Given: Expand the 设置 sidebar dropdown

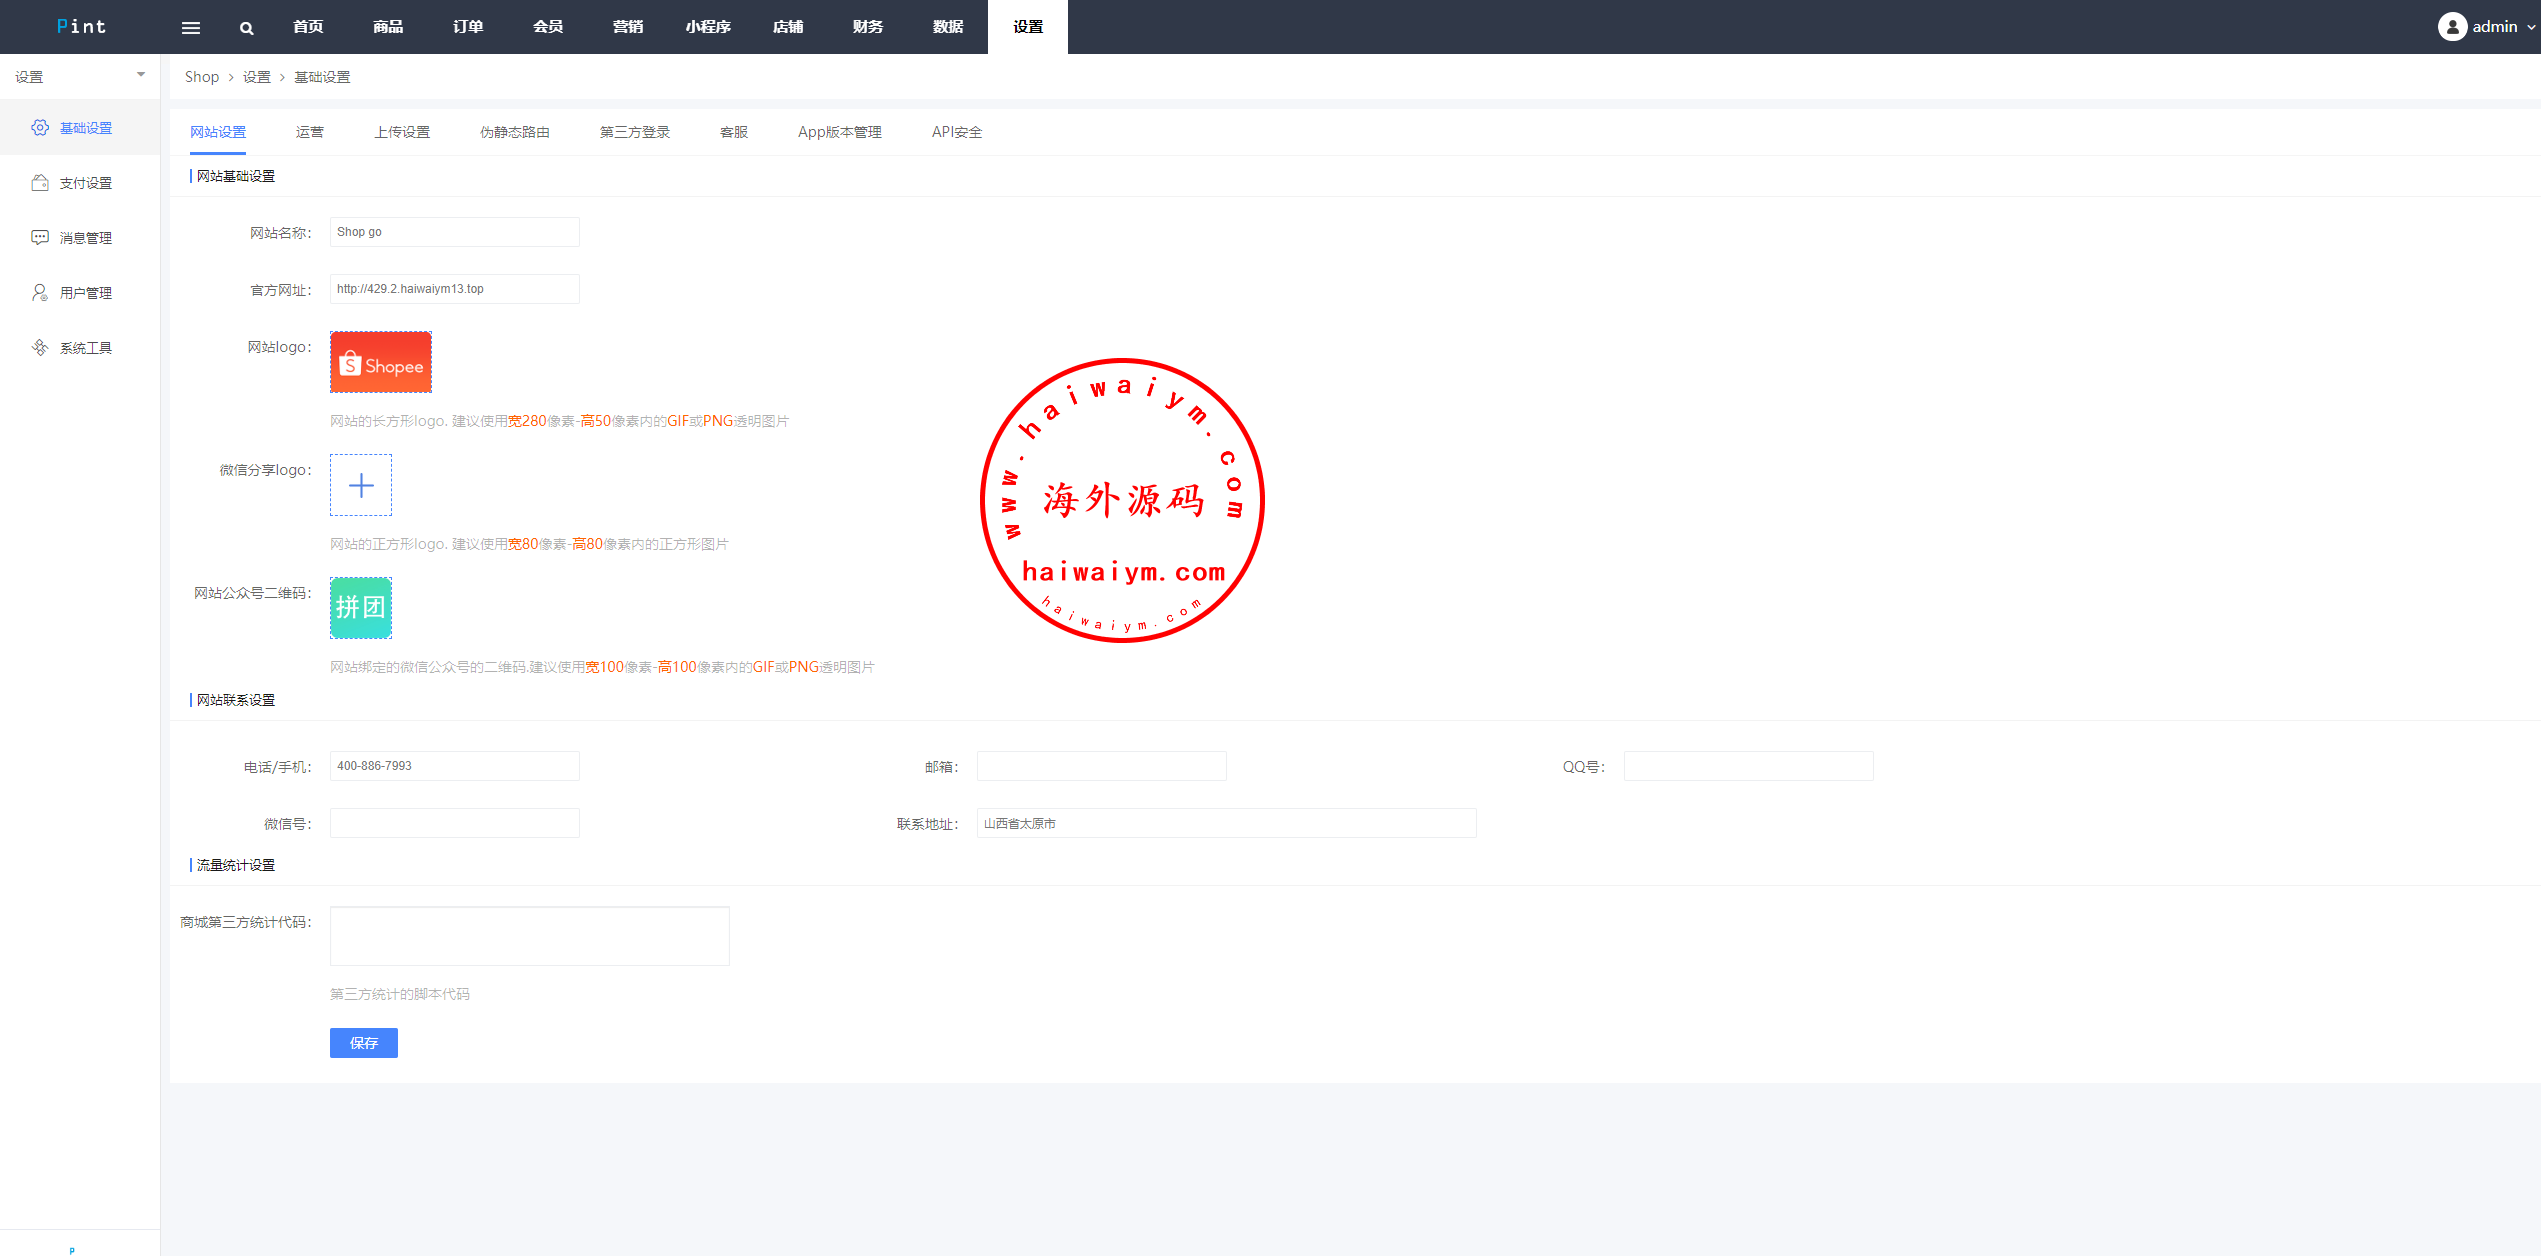Looking at the screenshot, I should pyautogui.click(x=140, y=75).
